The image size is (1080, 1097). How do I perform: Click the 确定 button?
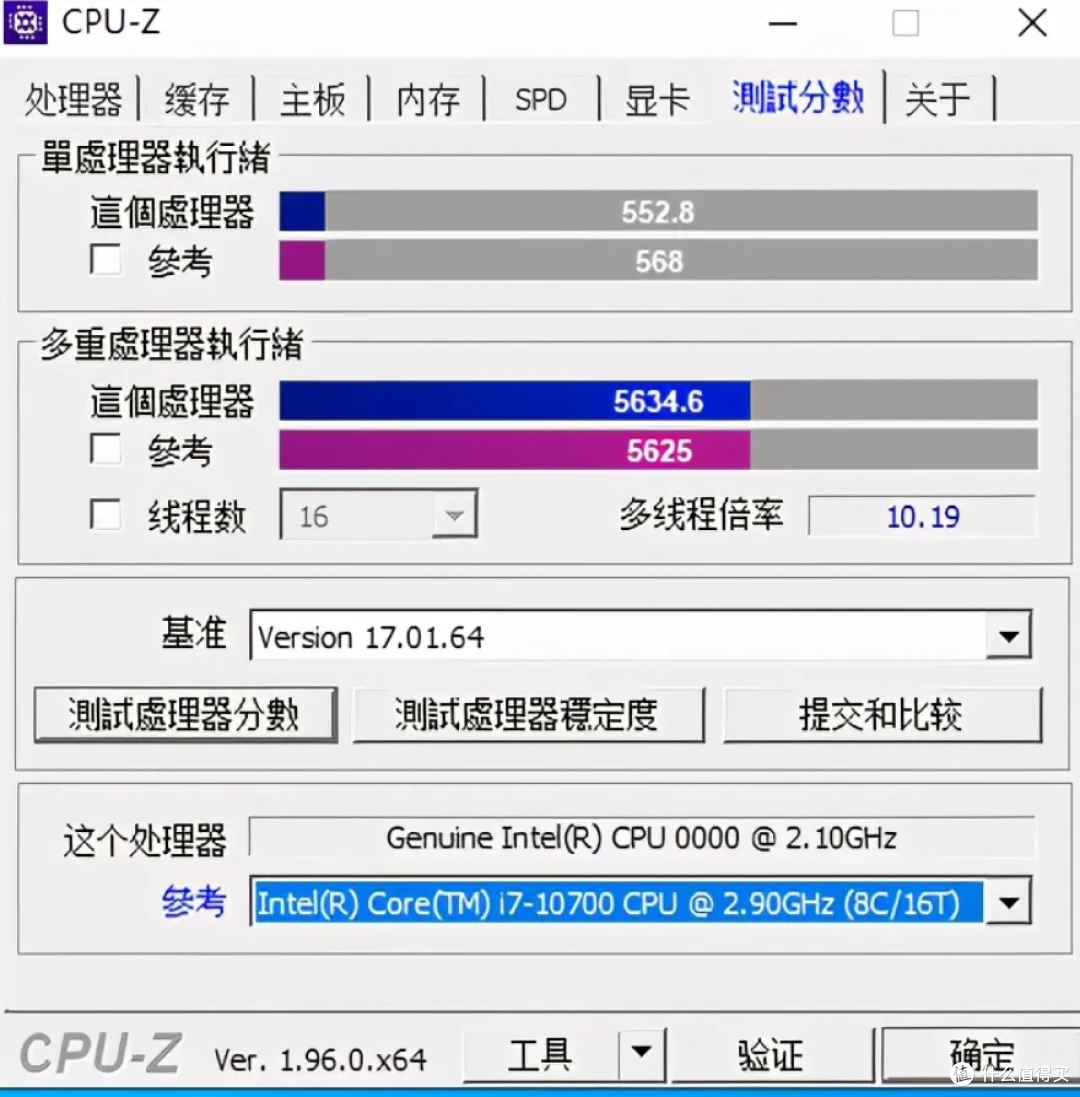pyautogui.click(x=981, y=1055)
